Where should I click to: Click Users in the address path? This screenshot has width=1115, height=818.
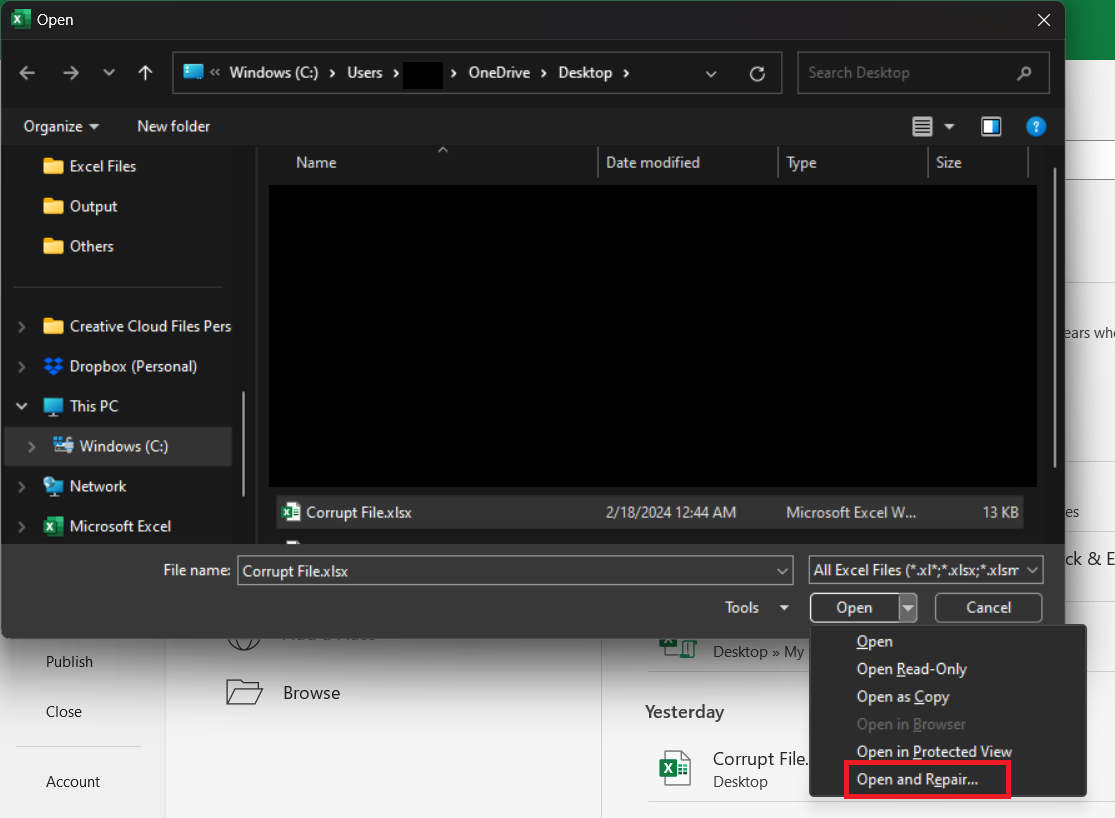click(365, 73)
